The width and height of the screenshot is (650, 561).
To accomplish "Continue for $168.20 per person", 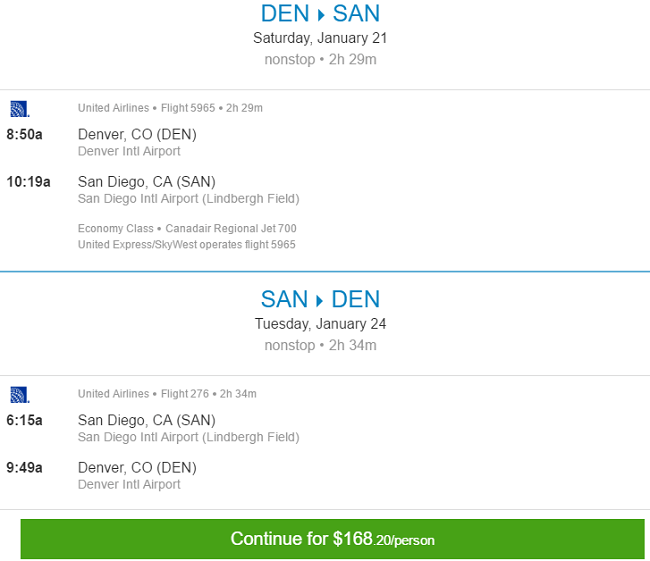I will pos(332,539).
